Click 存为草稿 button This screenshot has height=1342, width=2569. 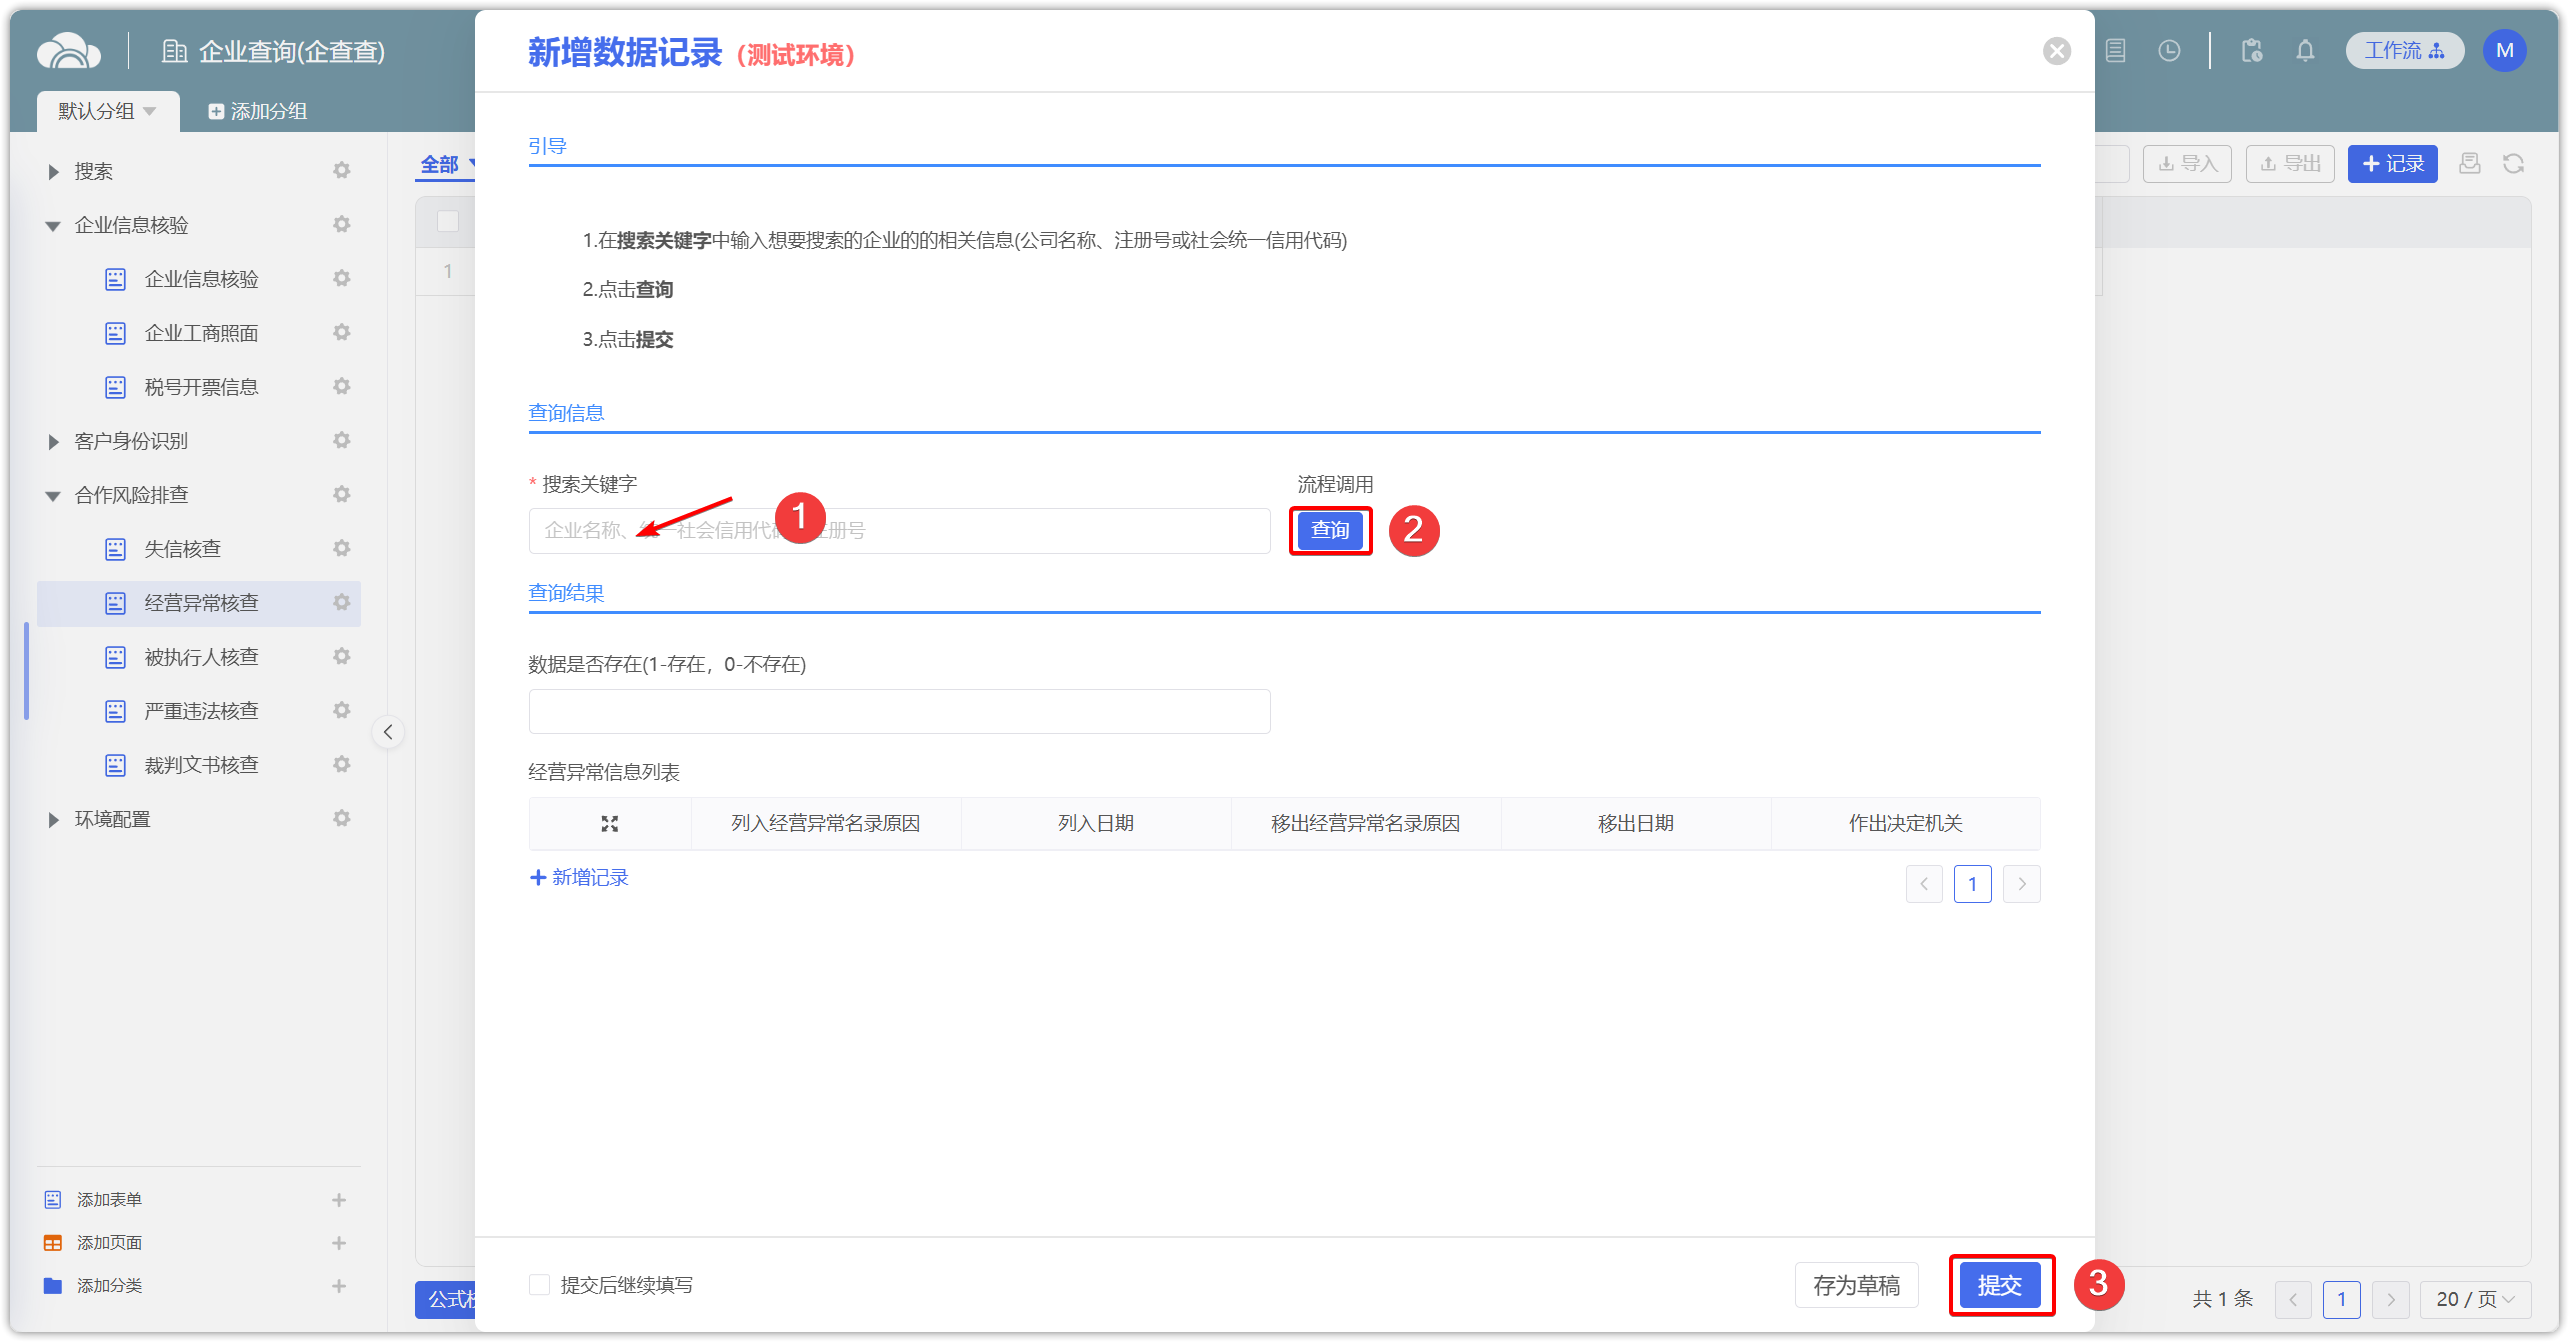pos(1856,1285)
